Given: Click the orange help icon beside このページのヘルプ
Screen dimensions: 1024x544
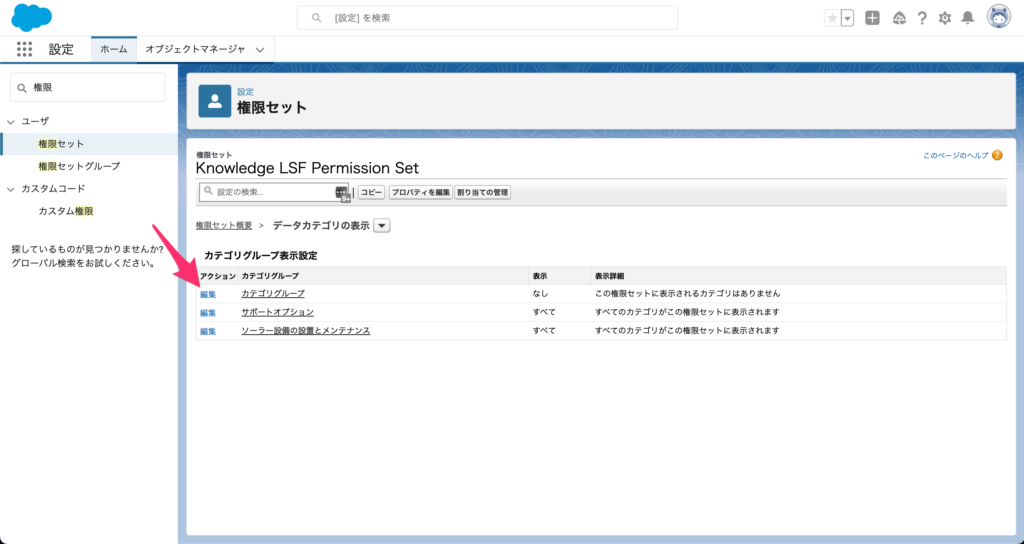Looking at the screenshot, I should click(997, 155).
